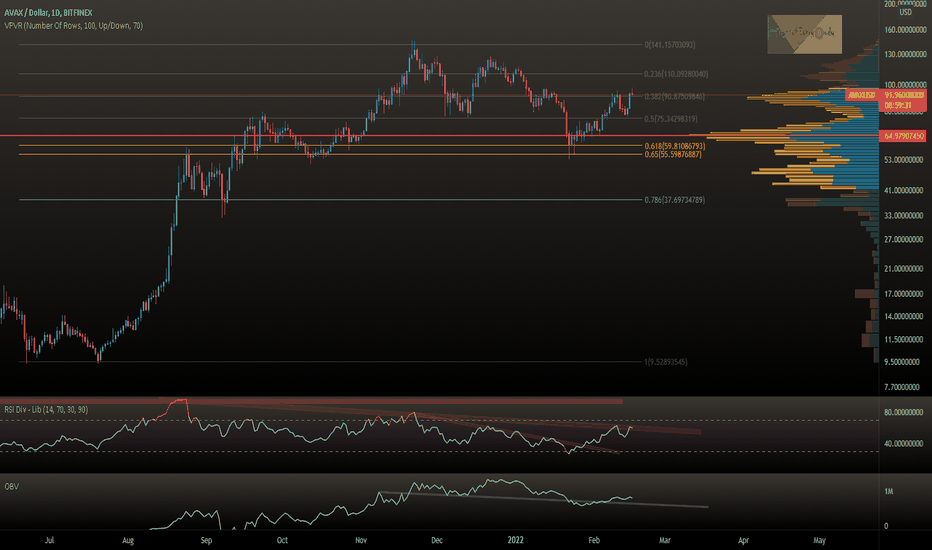Viewport: 932px width, 550px height.
Task: Select the 0.618(59.81086793) golden pocket label
Action: [675, 146]
